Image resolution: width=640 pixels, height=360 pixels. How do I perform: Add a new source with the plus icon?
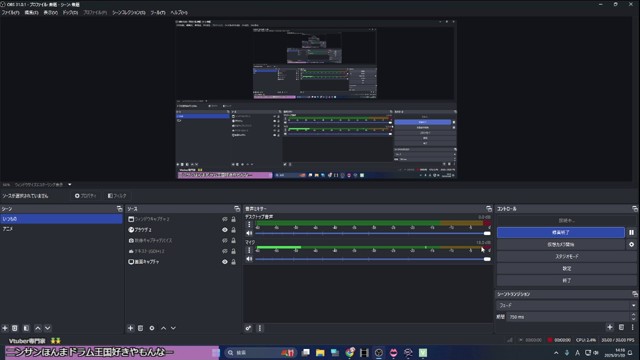pyautogui.click(x=131, y=328)
